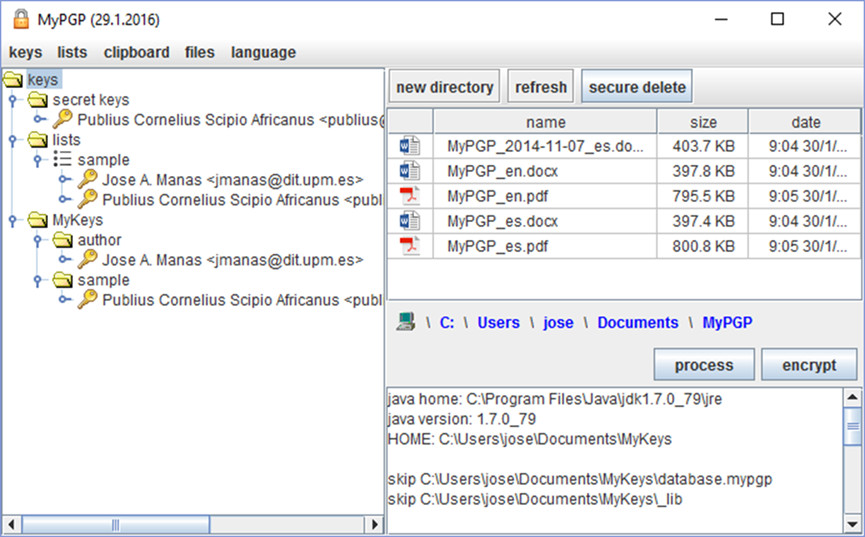The image size is (865, 537).
Task: Click the encrypt button
Action: pyautogui.click(x=809, y=365)
